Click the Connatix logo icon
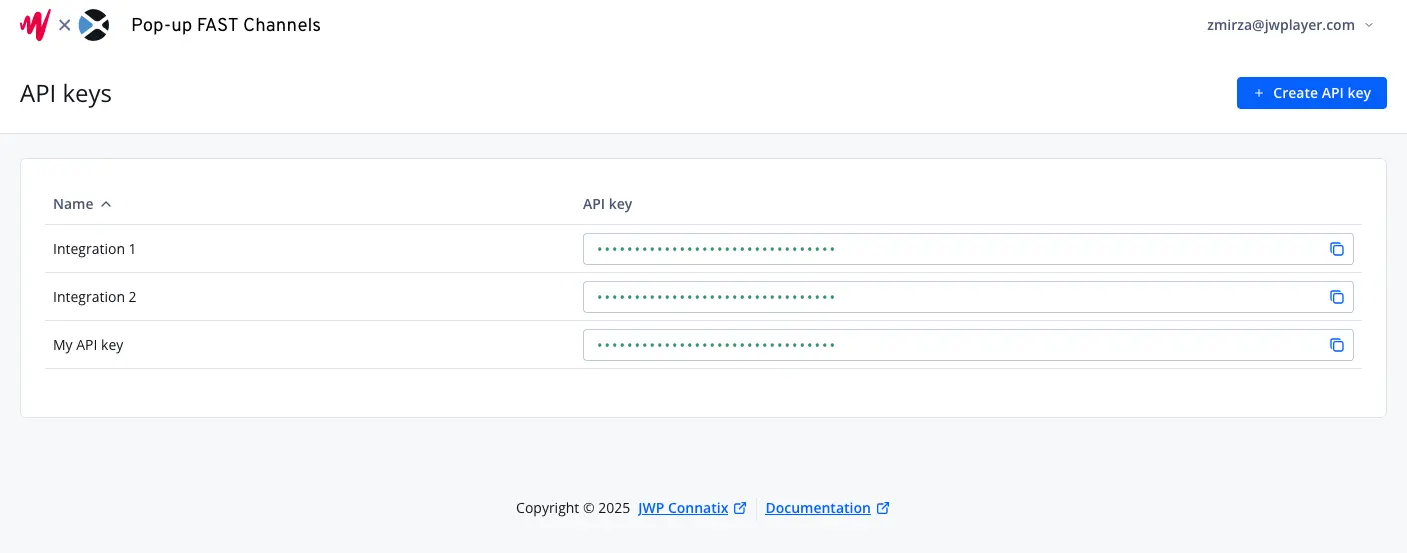The width and height of the screenshot is (1407, 553). [x=94, y=25]
